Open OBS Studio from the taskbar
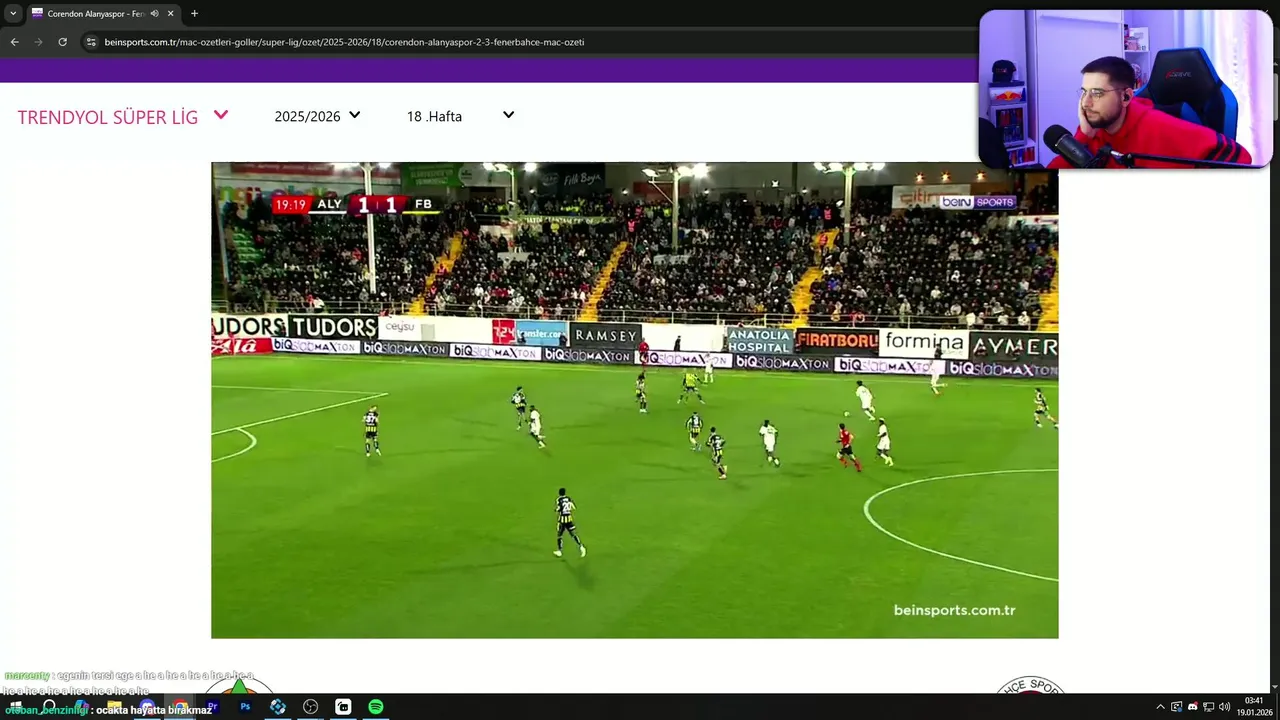Viewport: 1280px width, 720px height. [x=310, y=706]
